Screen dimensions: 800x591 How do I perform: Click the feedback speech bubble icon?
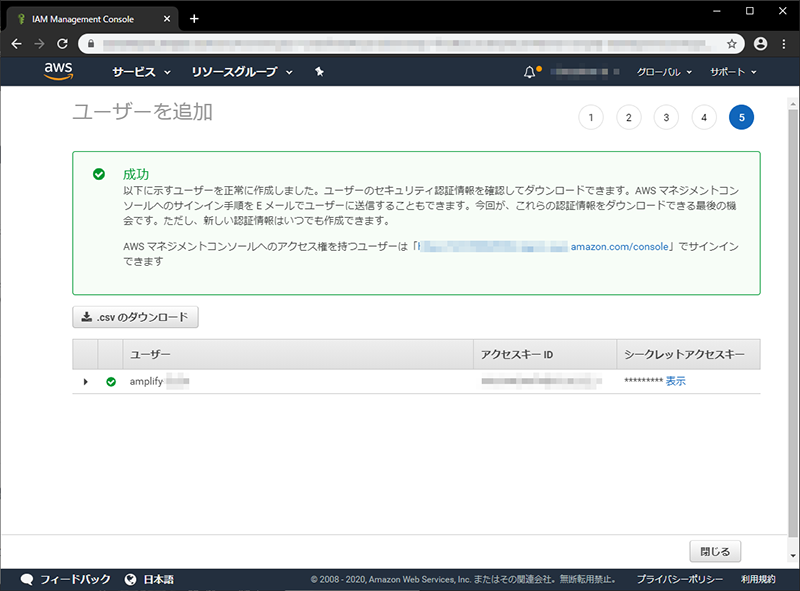coord(27,579)
